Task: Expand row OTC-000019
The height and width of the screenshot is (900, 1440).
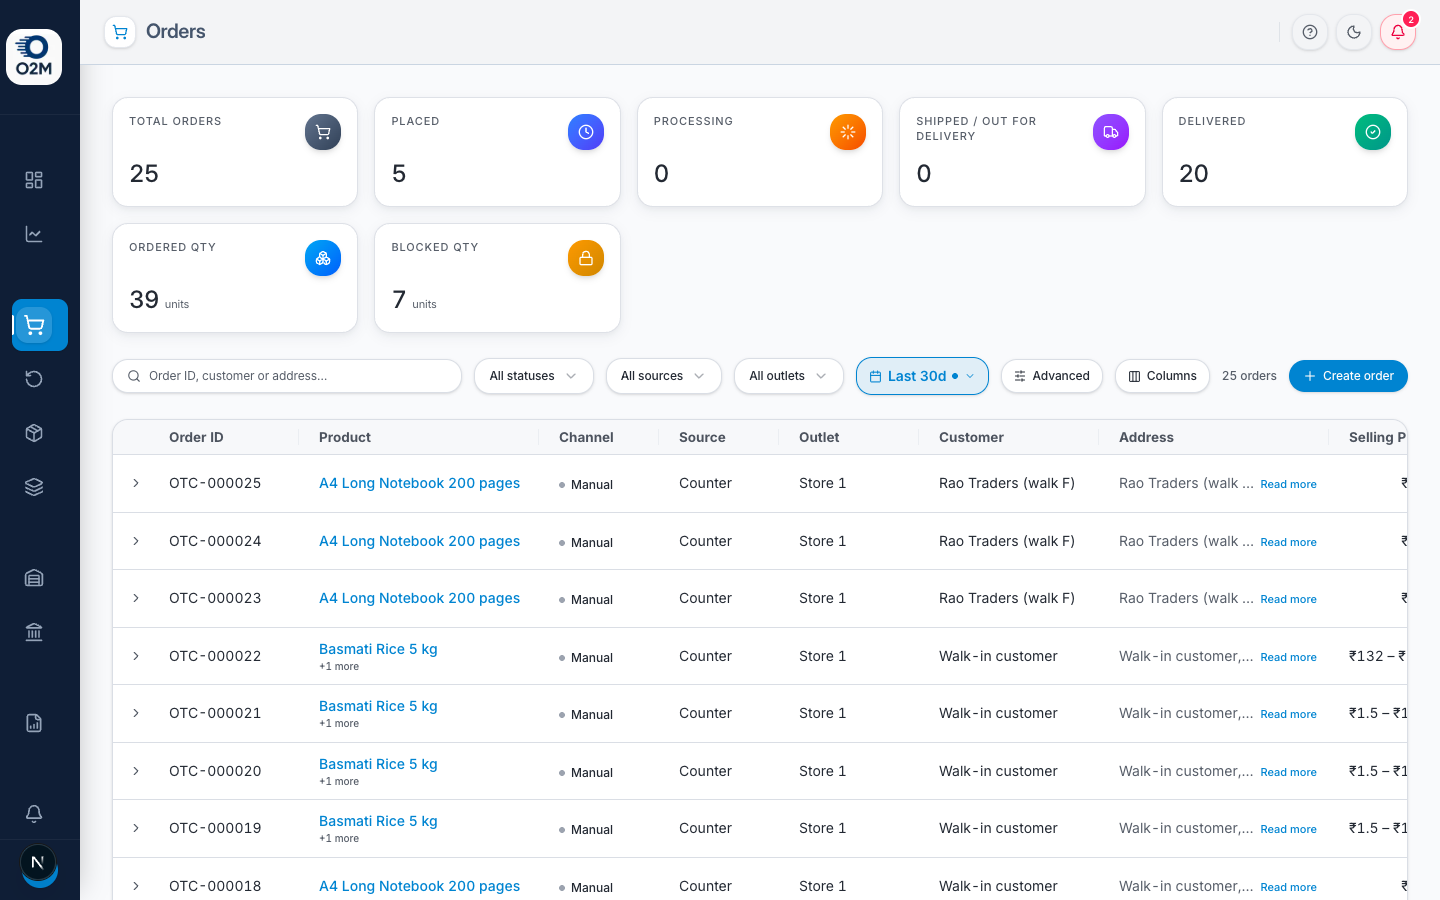Action: [x=136, y=828]
